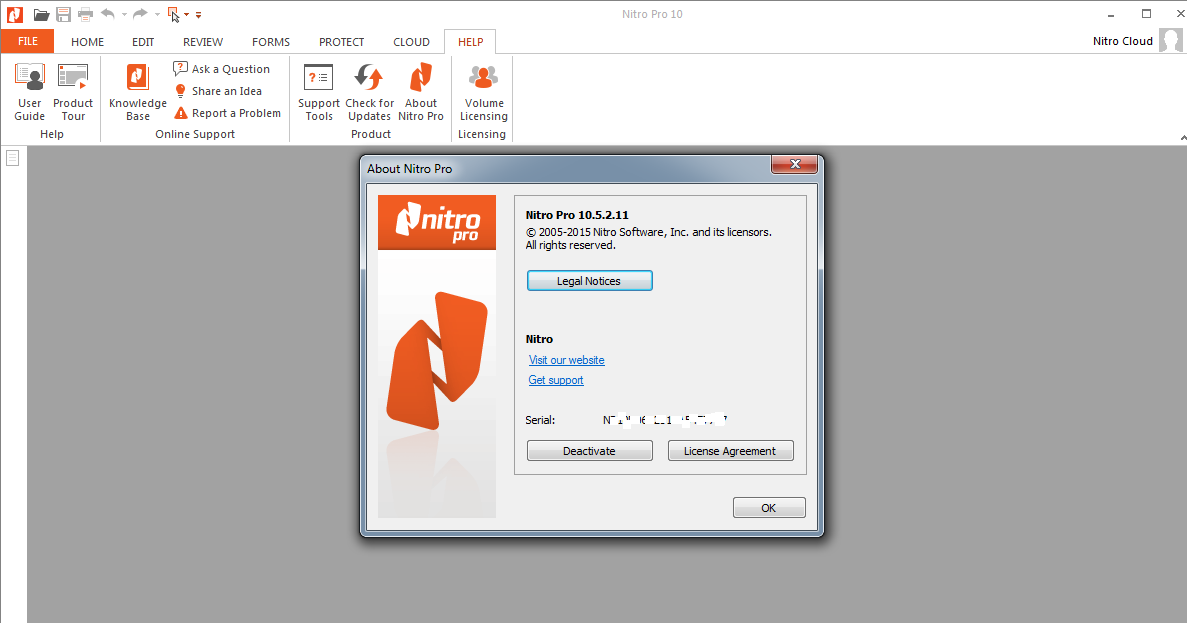Open the User Guide
1187x623 pixels.
point(30,92)
